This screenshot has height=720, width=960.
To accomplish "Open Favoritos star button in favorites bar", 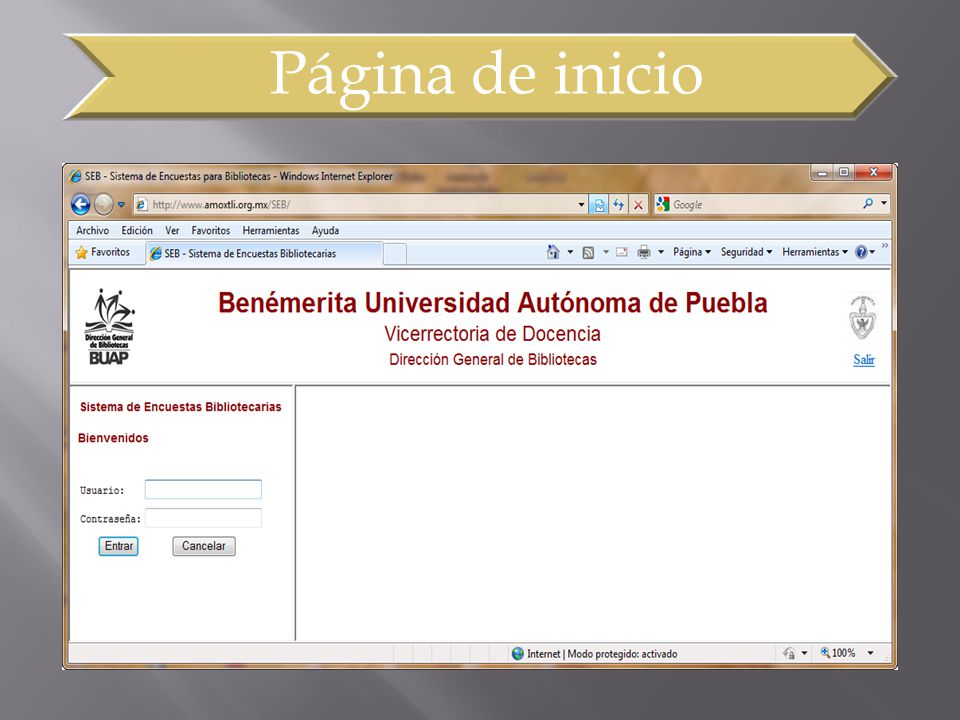I will click(102, 252).
